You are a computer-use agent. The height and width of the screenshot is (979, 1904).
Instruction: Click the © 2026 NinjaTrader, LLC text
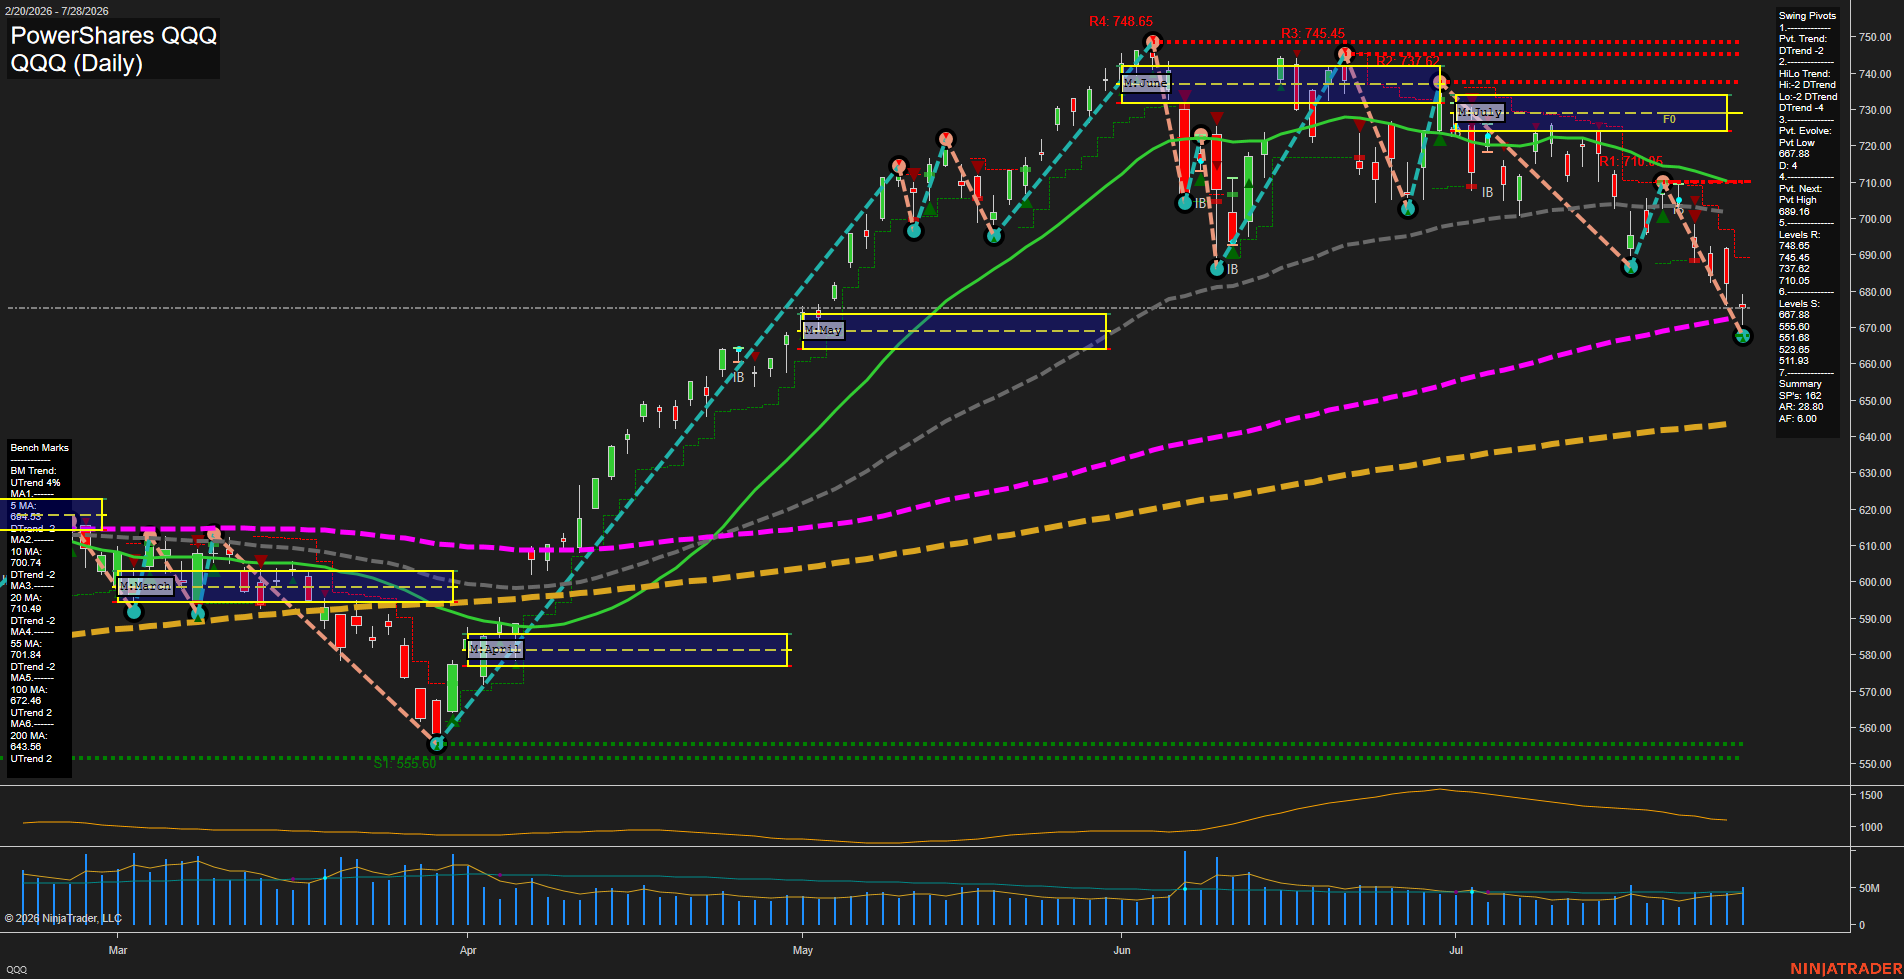click(x=63, y=918)
